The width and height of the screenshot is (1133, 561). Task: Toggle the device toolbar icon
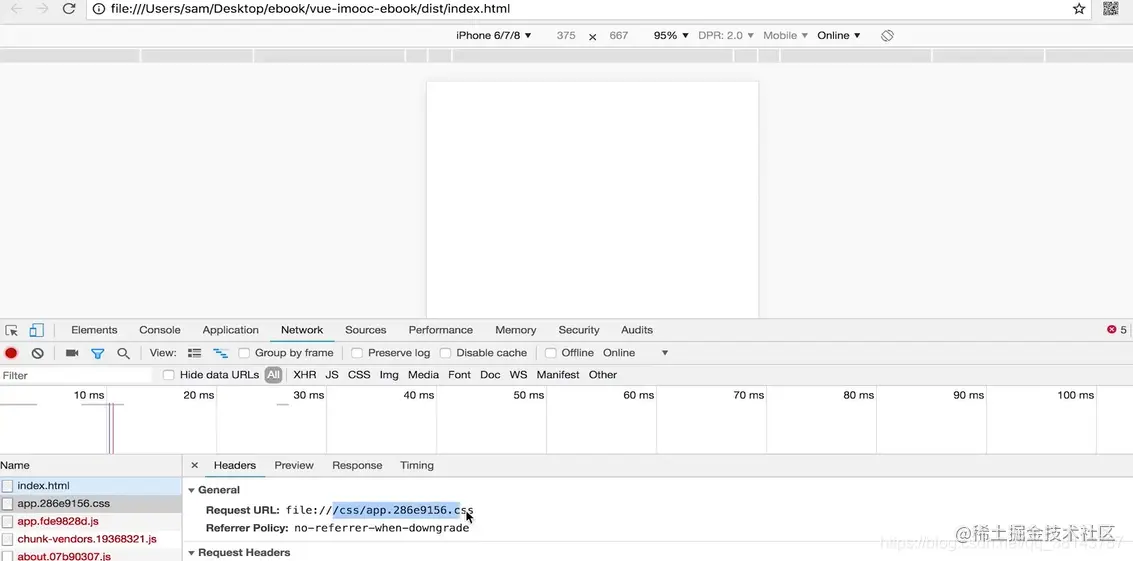point(36,330)
